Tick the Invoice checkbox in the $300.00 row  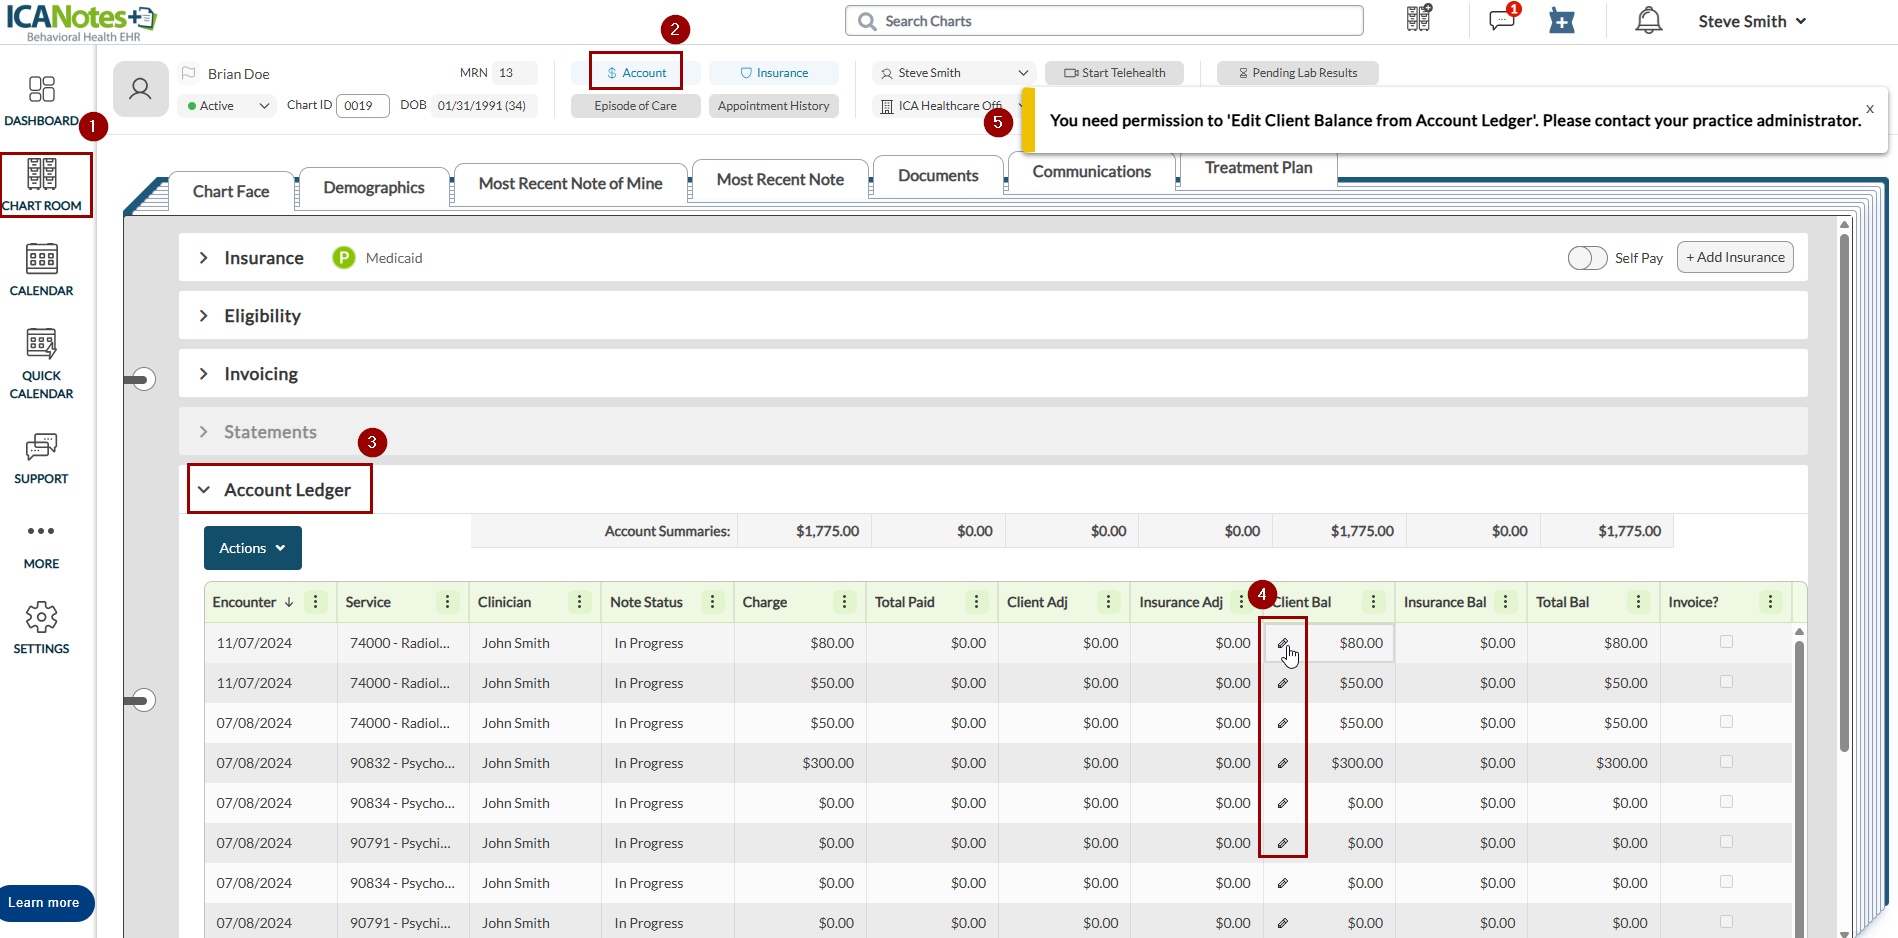coord(1726,762)
